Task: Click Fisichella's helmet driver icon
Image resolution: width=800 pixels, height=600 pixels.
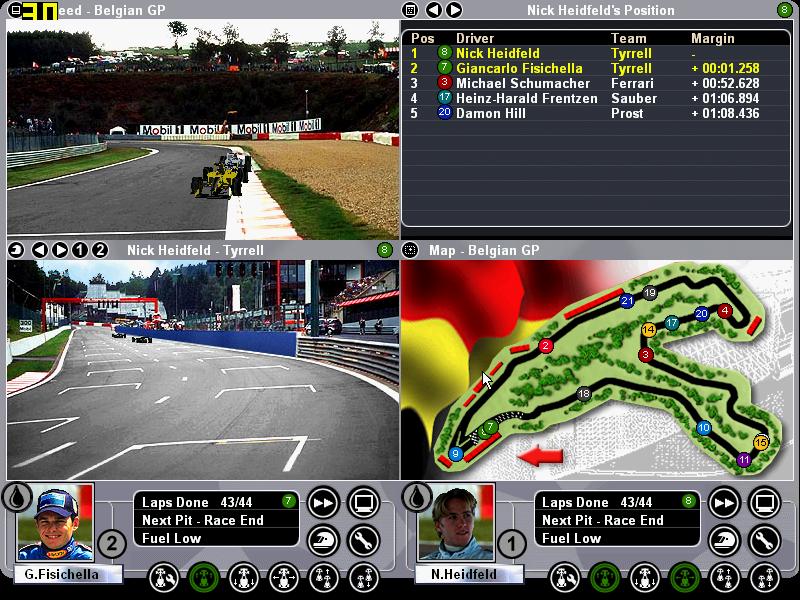Action: point(323,541)
